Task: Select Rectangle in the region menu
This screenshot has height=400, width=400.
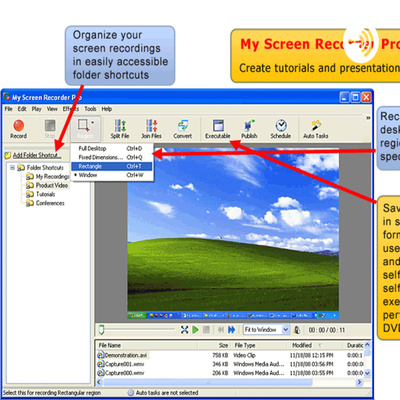Action: pyautogui.click(x=112, y=166)
